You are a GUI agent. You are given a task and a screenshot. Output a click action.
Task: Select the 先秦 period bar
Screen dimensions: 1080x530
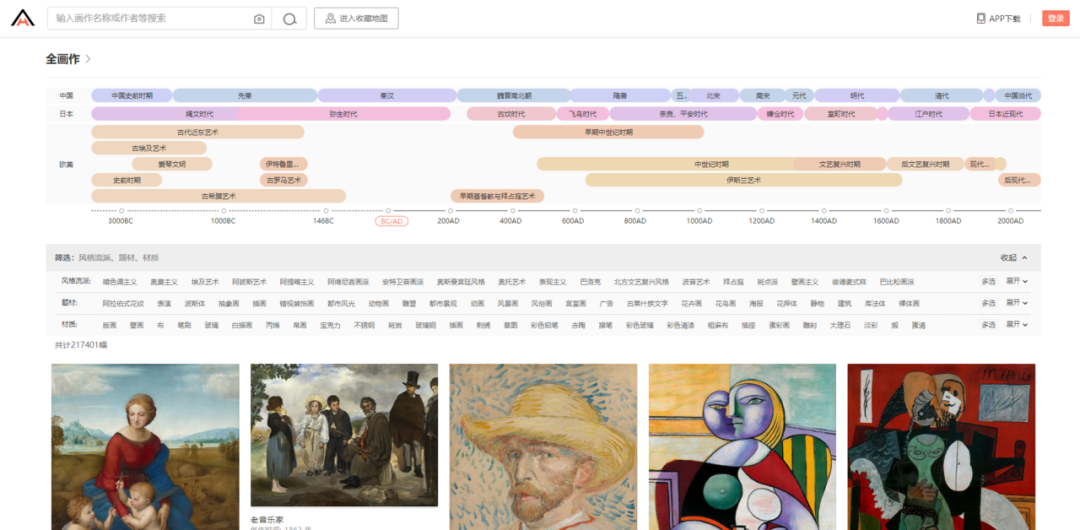tap(245, 95)
